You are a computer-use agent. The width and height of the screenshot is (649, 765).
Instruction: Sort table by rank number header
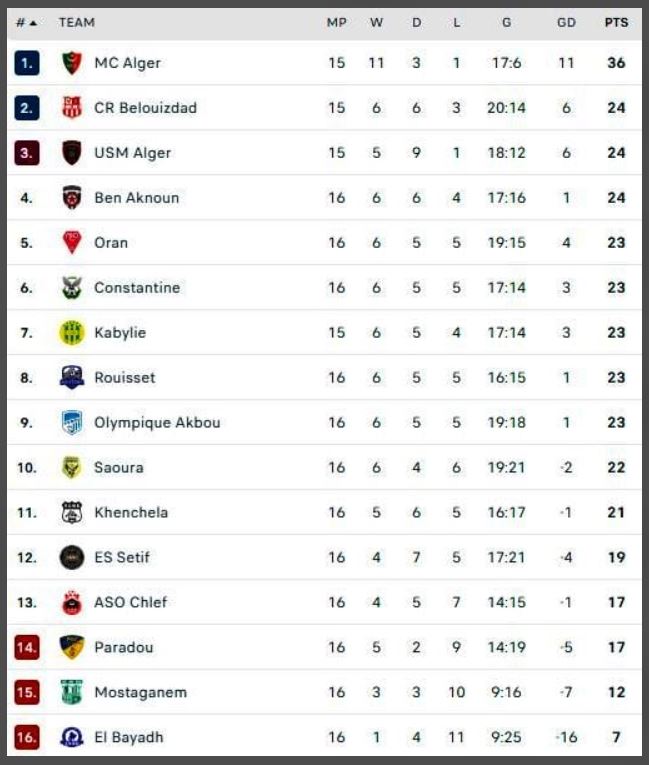[x=27, y=22]
